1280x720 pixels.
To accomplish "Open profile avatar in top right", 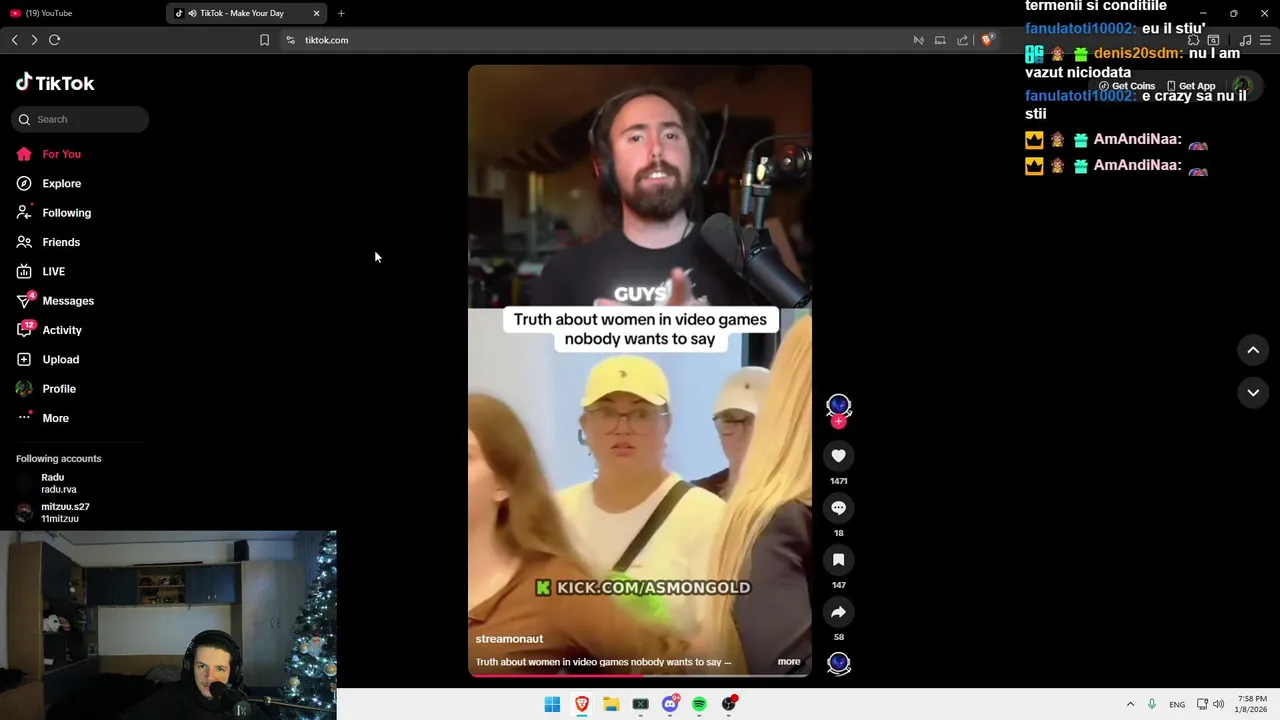I will click(x=1242, y=86).
